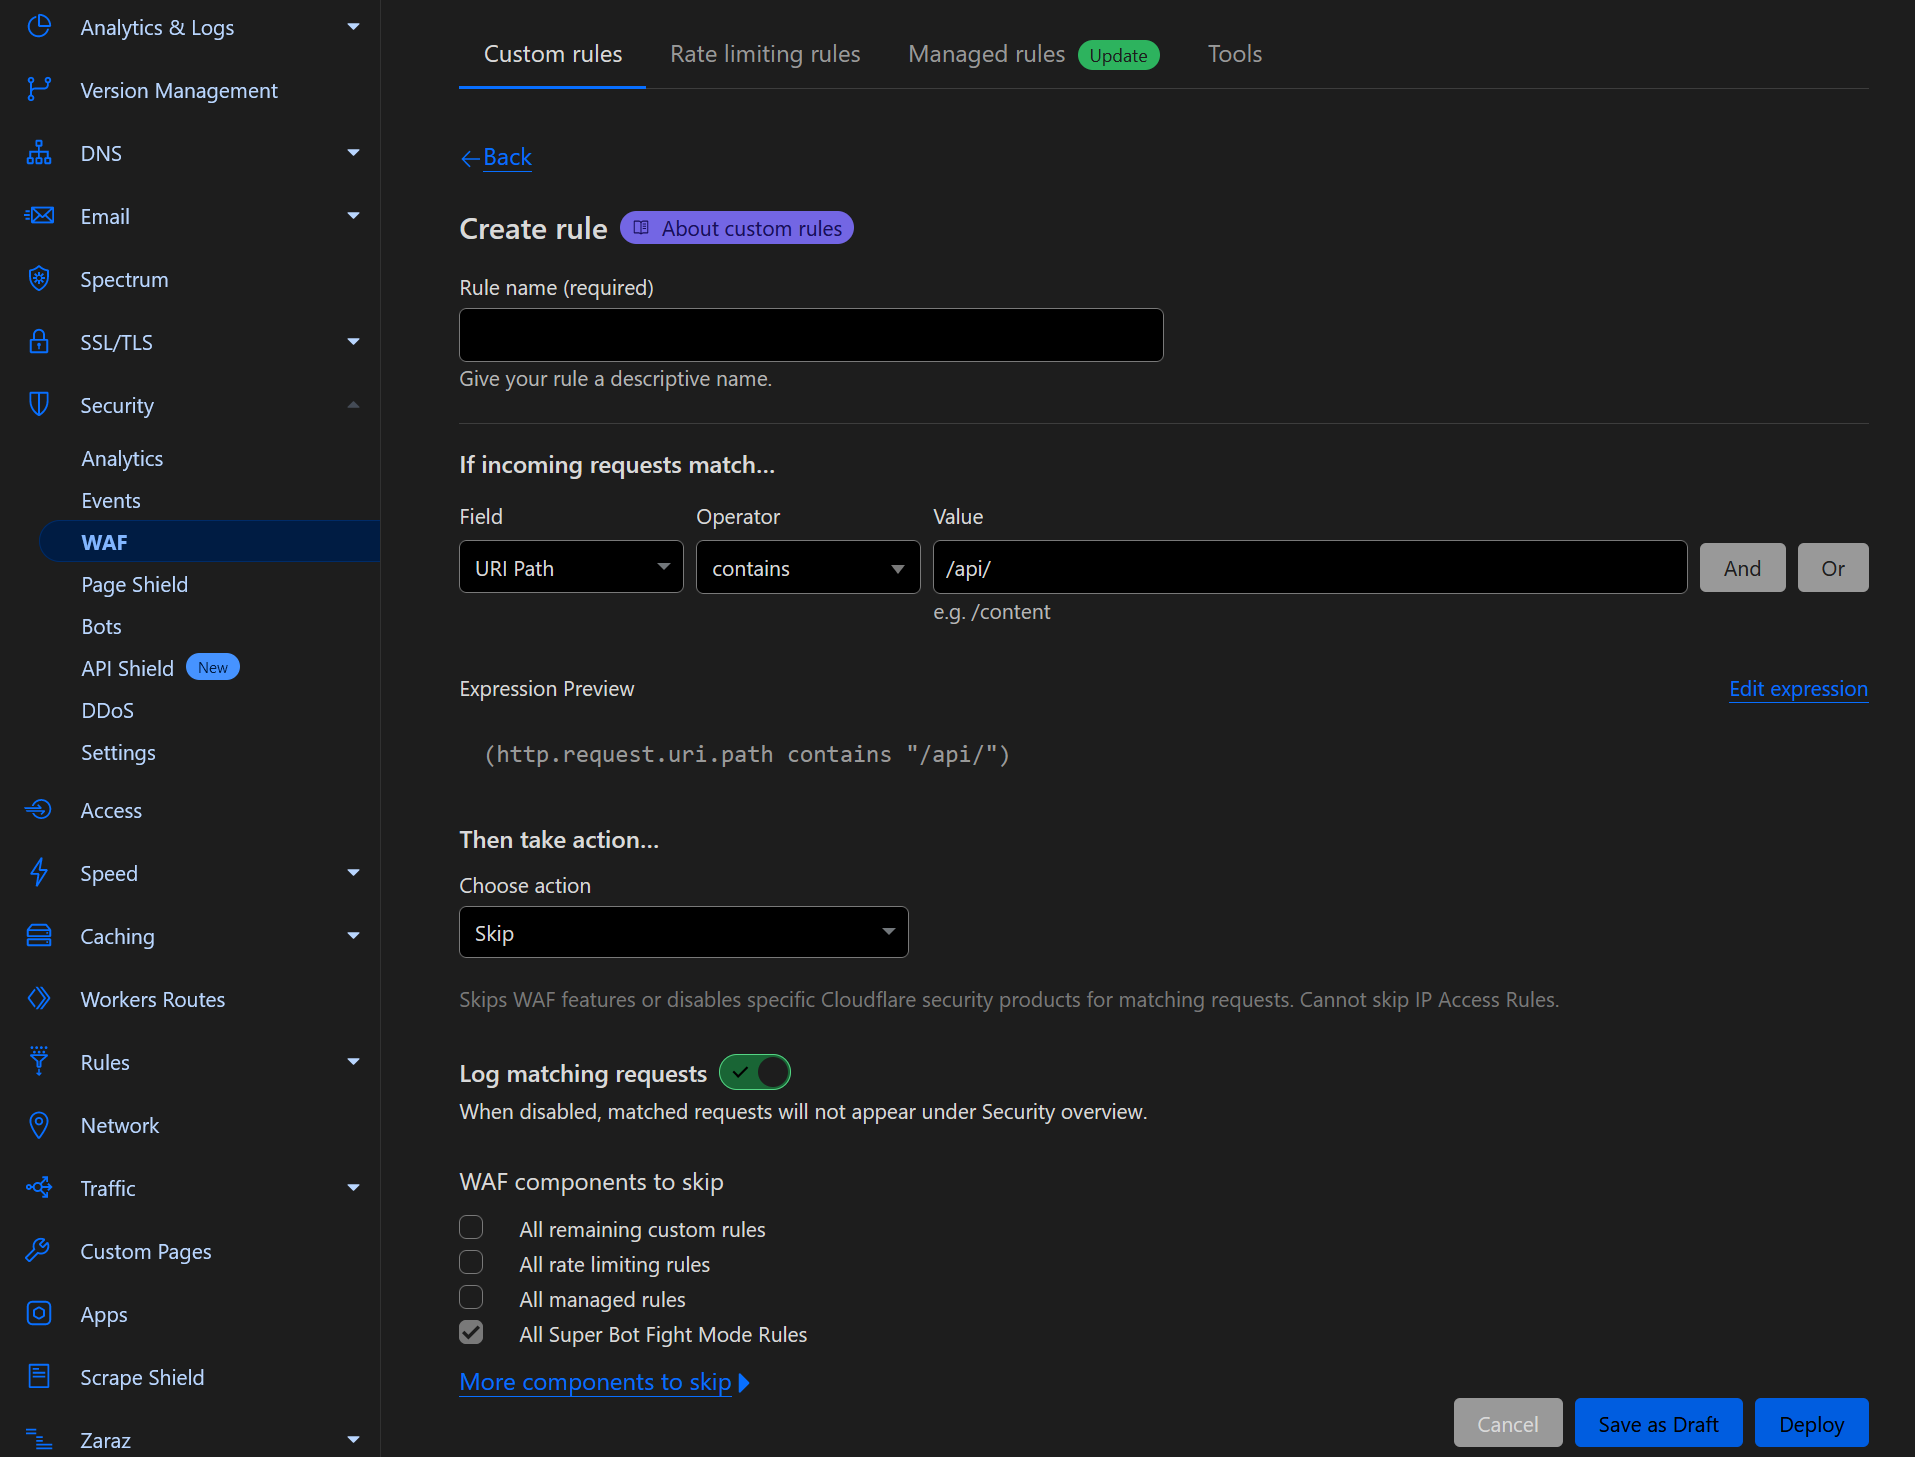Open the Edit expression link

(1797, 688)
